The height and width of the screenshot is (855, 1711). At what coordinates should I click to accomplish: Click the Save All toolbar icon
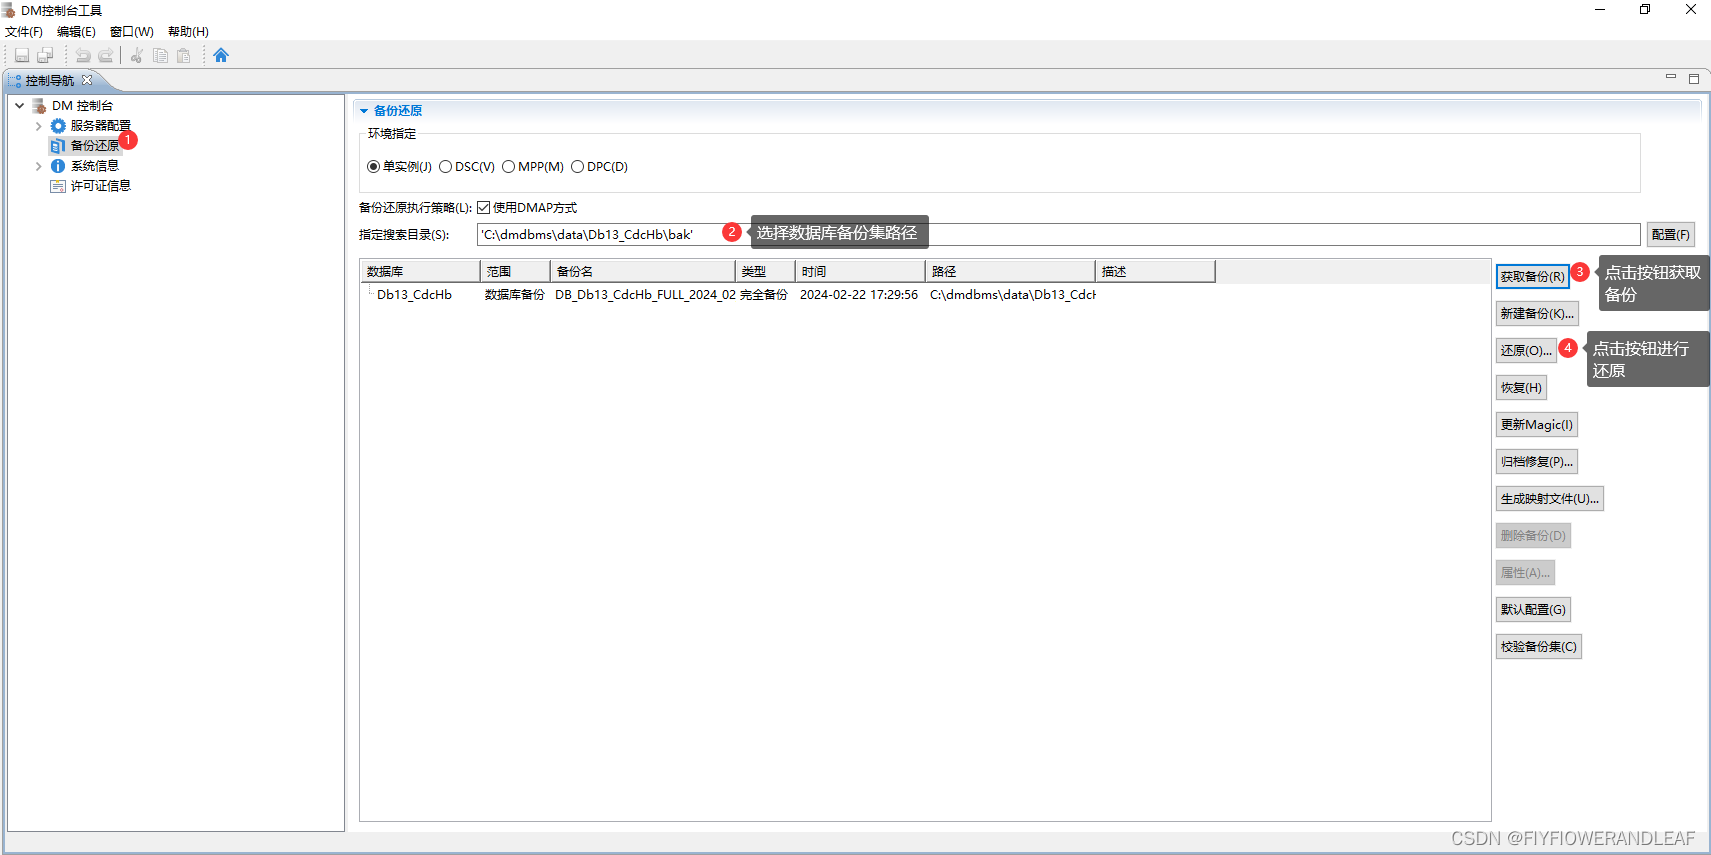[x=45, y=55]
